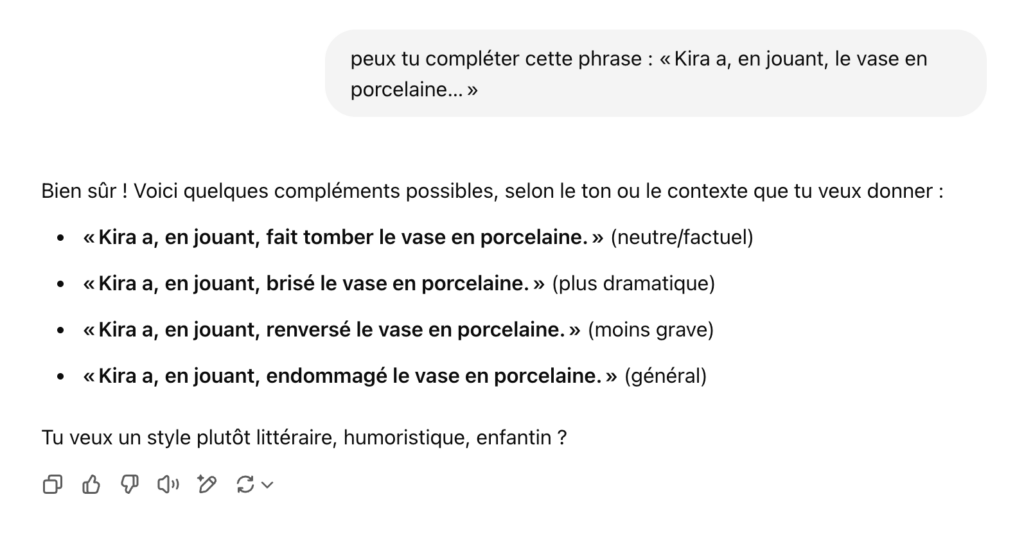1024x542 pixels.
Task: Click the "(neutre/factuel)" label
Action: click(681, 238)
